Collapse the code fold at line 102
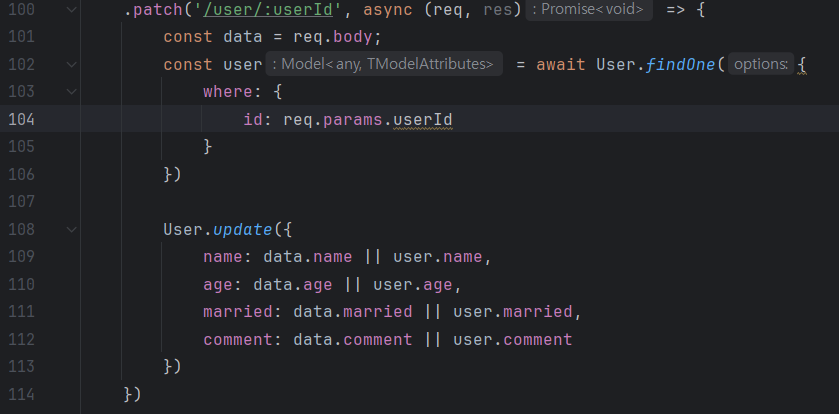The image size is (839, 414). 72,65
